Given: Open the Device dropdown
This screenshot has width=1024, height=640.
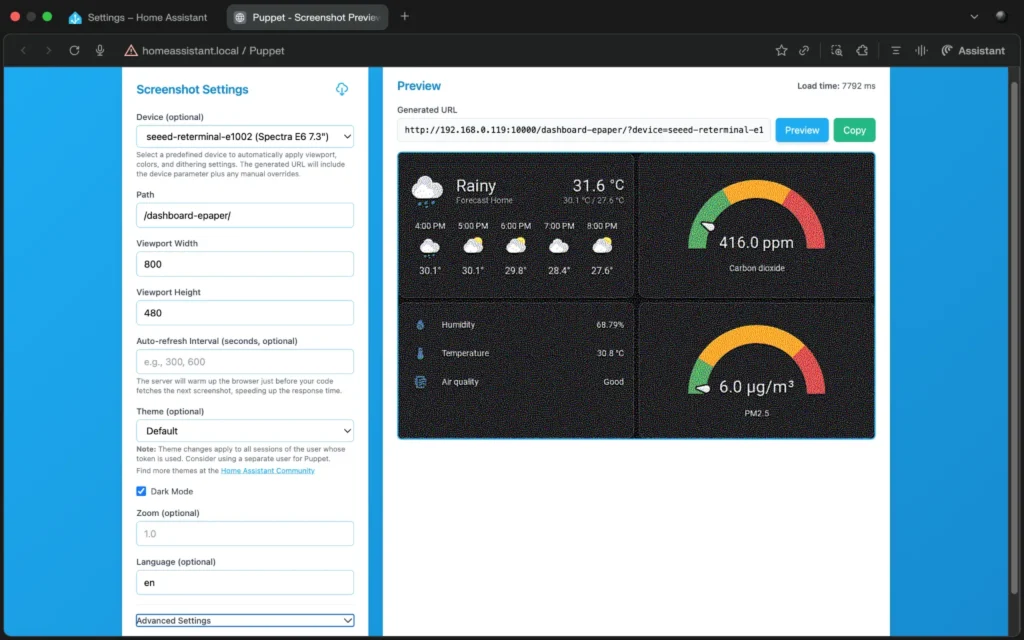Looking at the screenshot, I should point(245,136).
